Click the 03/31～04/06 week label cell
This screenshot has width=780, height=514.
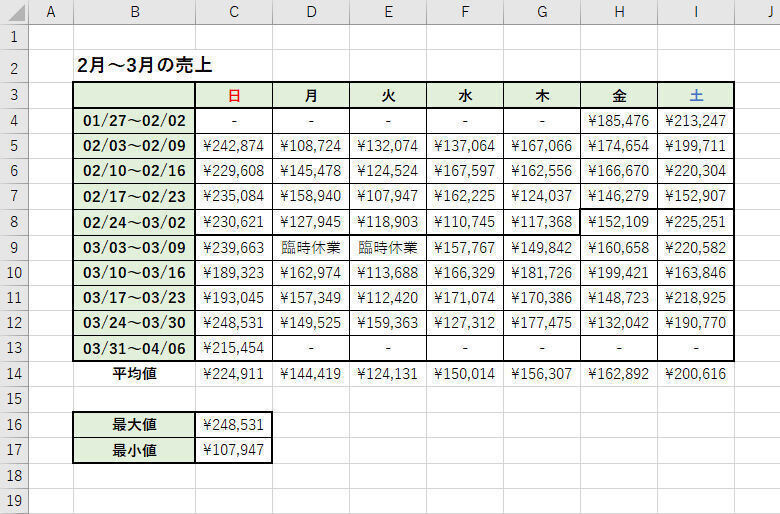[134, 348]
